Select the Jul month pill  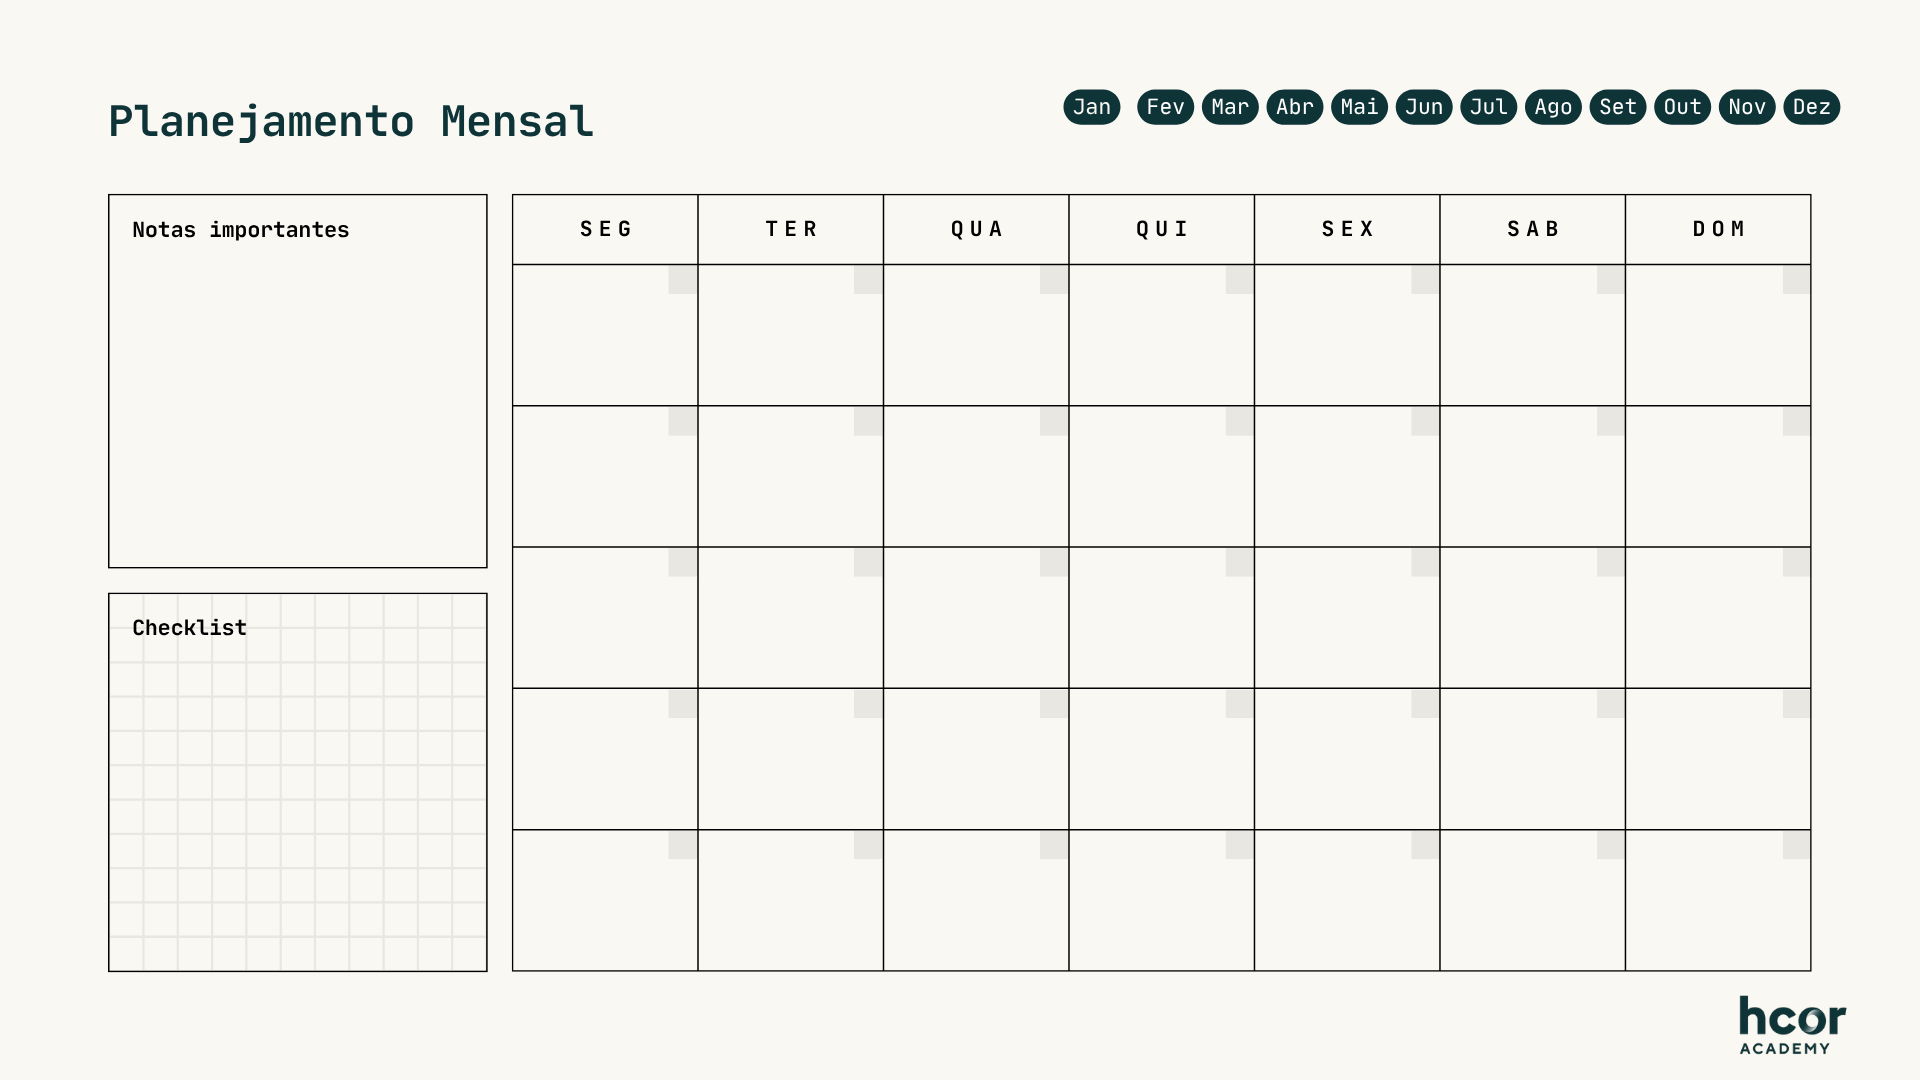pos(1489,107)
